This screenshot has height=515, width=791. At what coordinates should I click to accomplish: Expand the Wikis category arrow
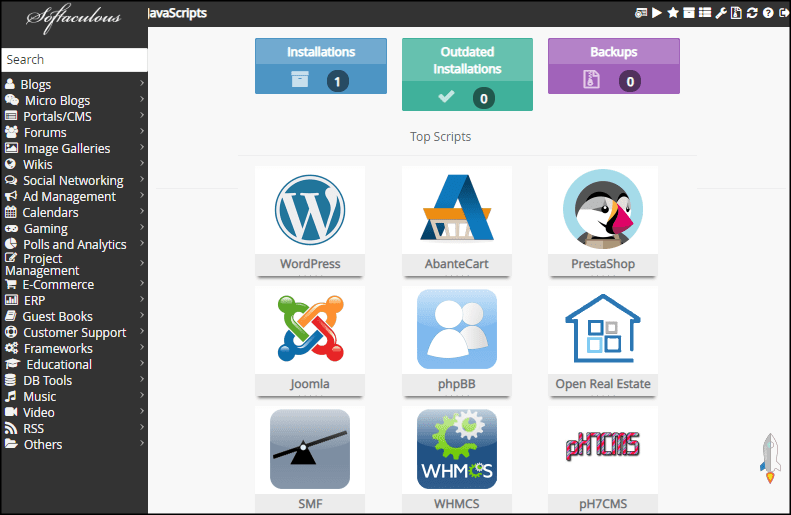[x=142, y=163]
